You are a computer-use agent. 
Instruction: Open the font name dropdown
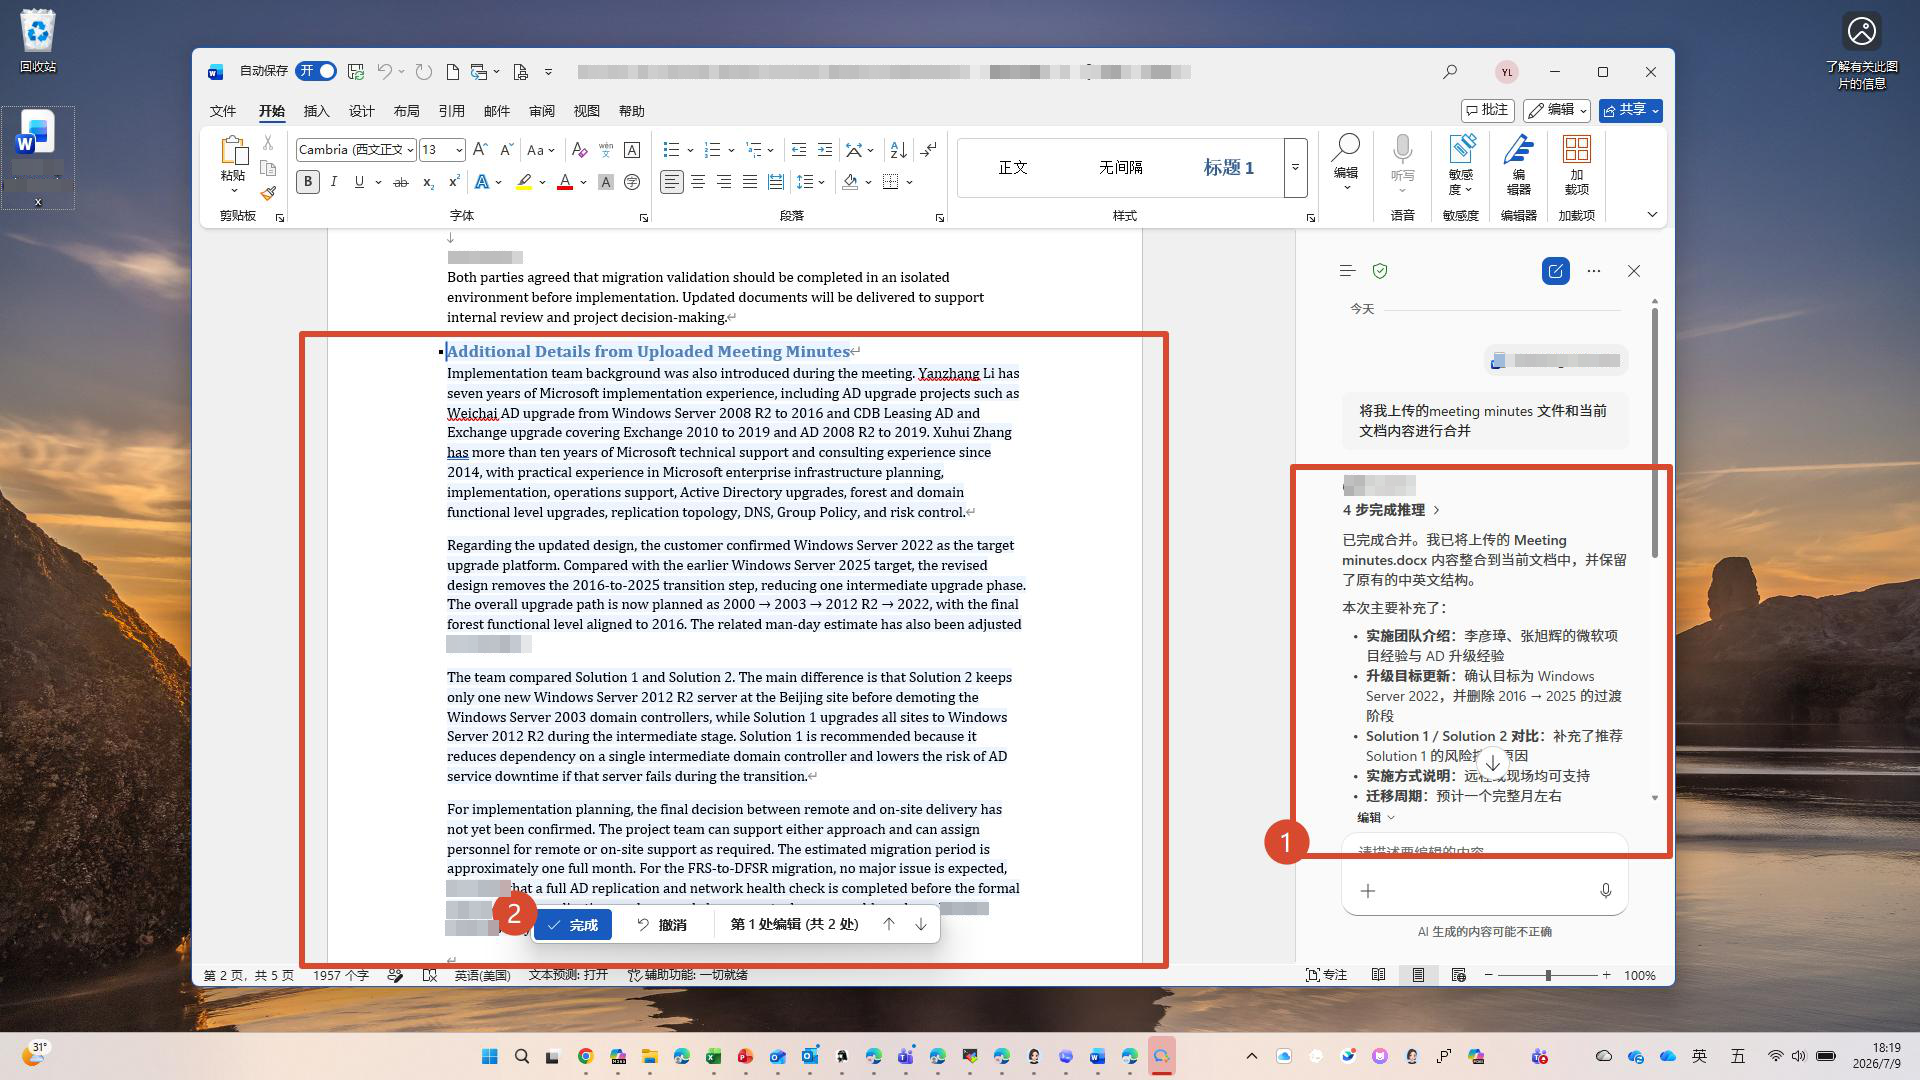click(x=410, y=150)
